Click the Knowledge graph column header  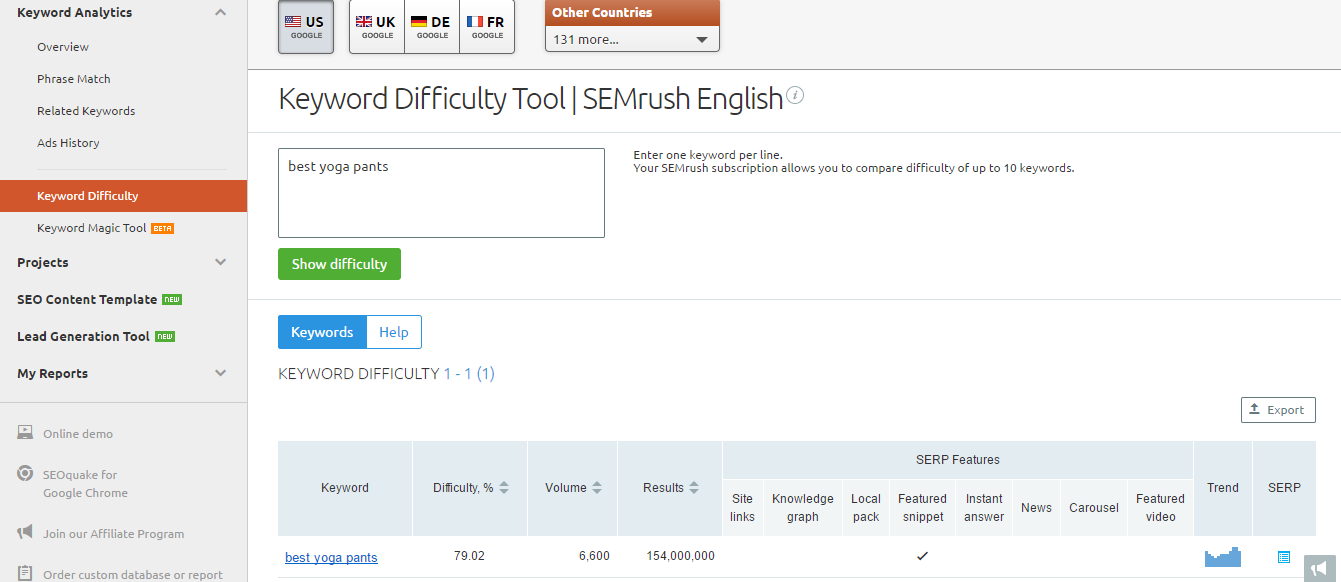(802, 507)
